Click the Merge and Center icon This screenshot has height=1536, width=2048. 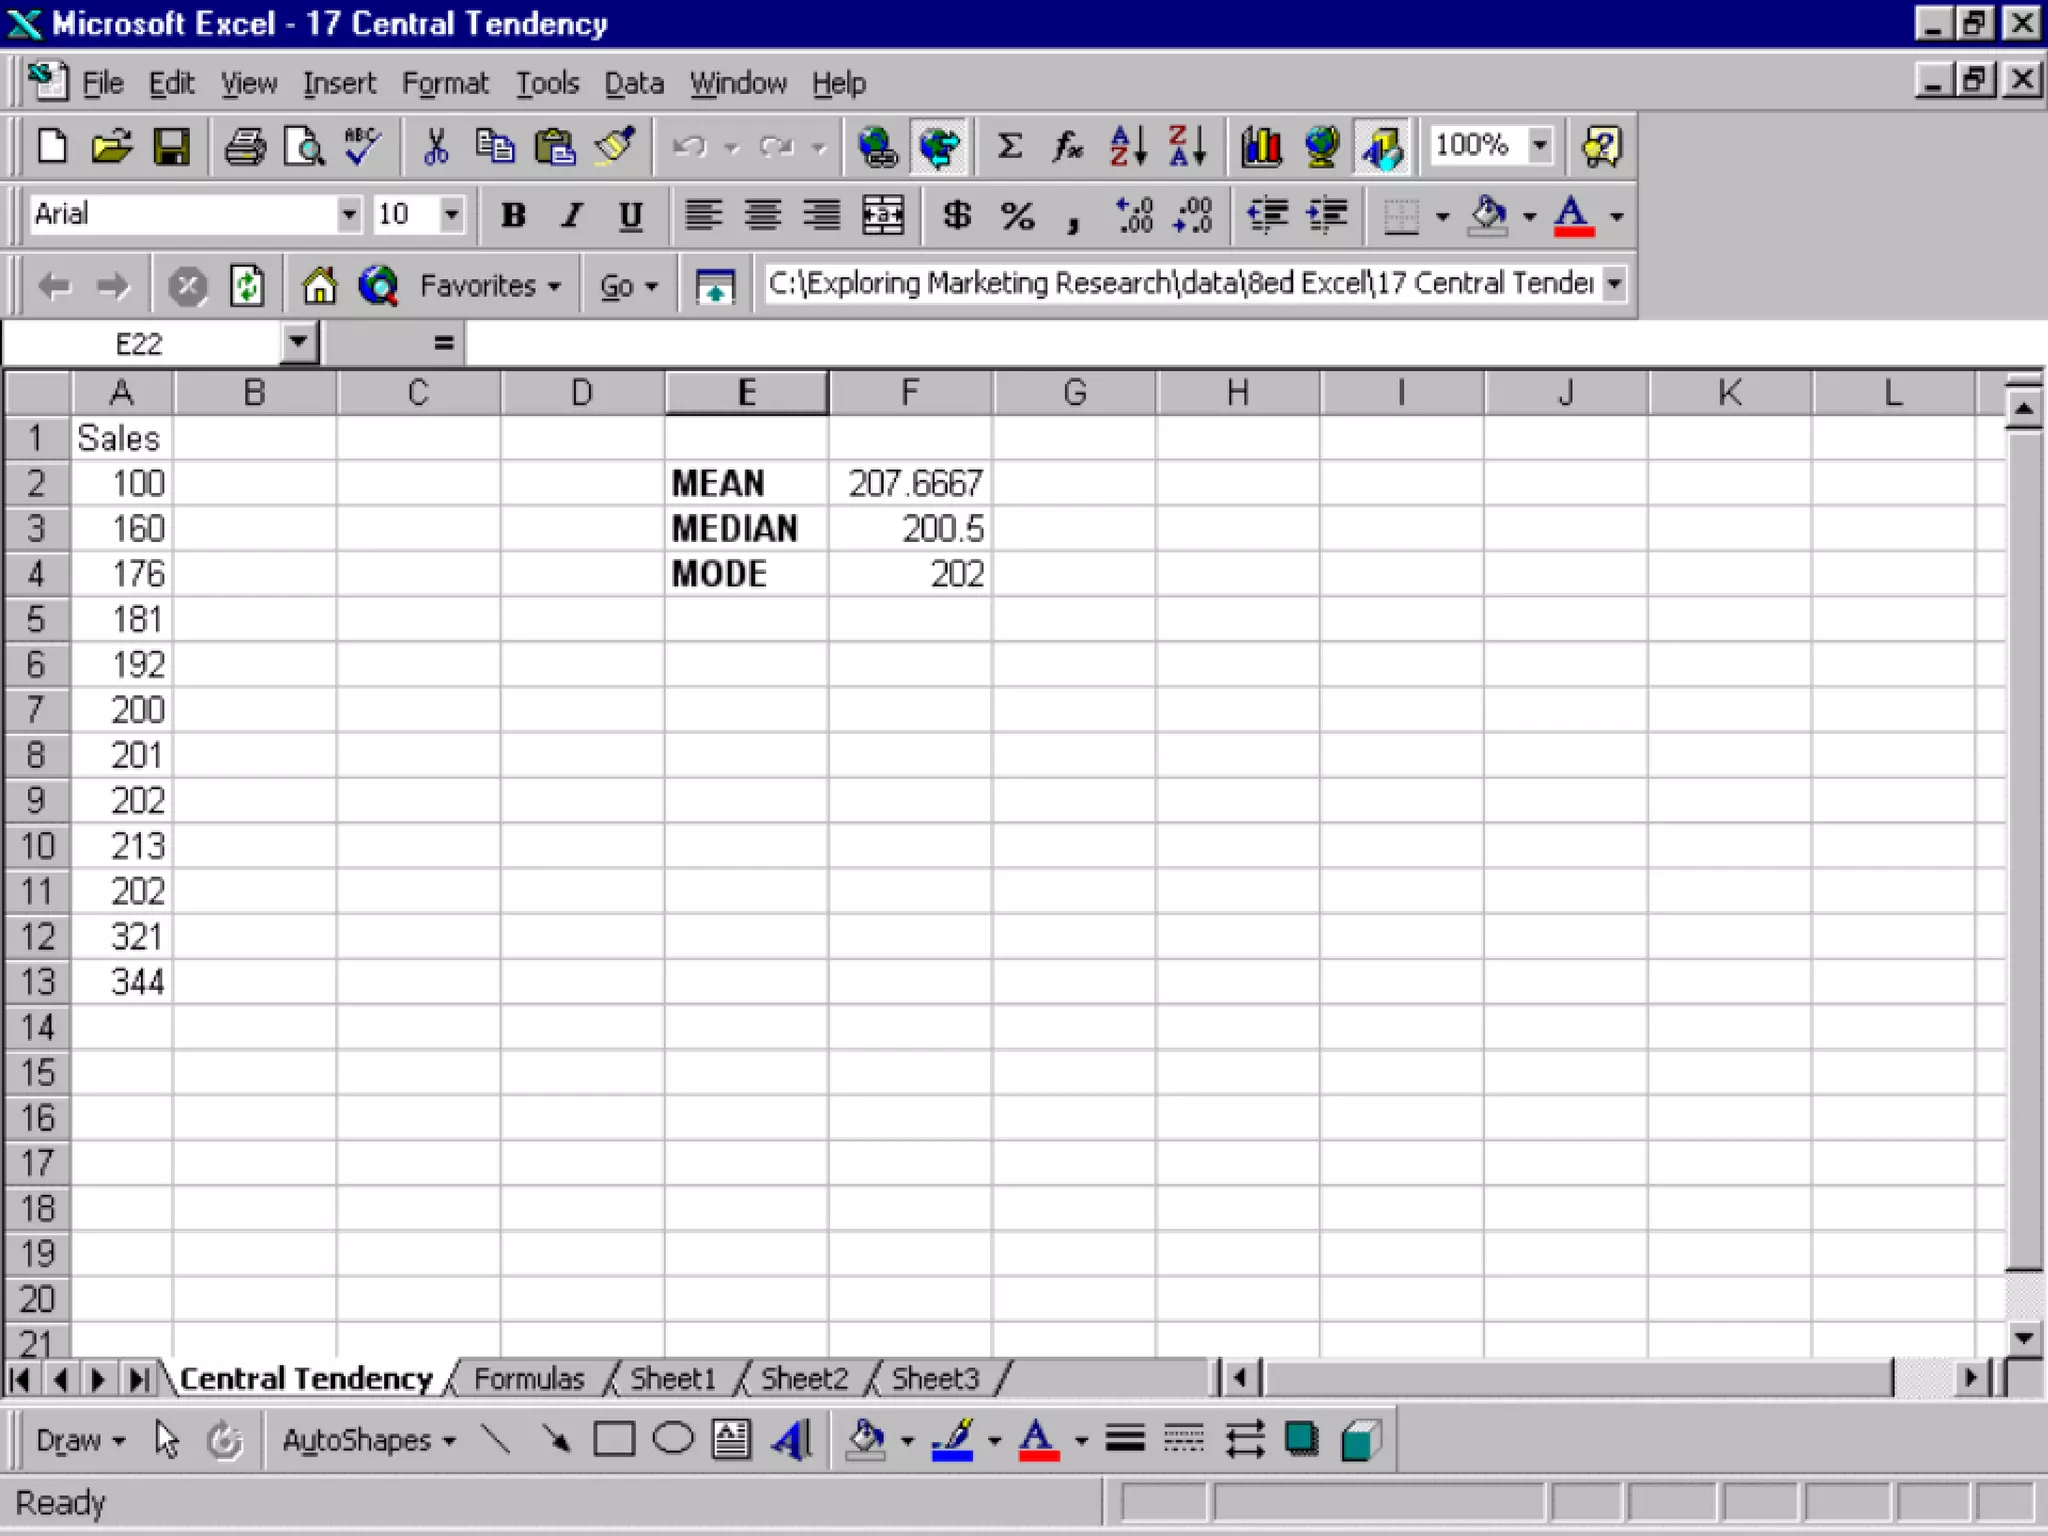883,215
